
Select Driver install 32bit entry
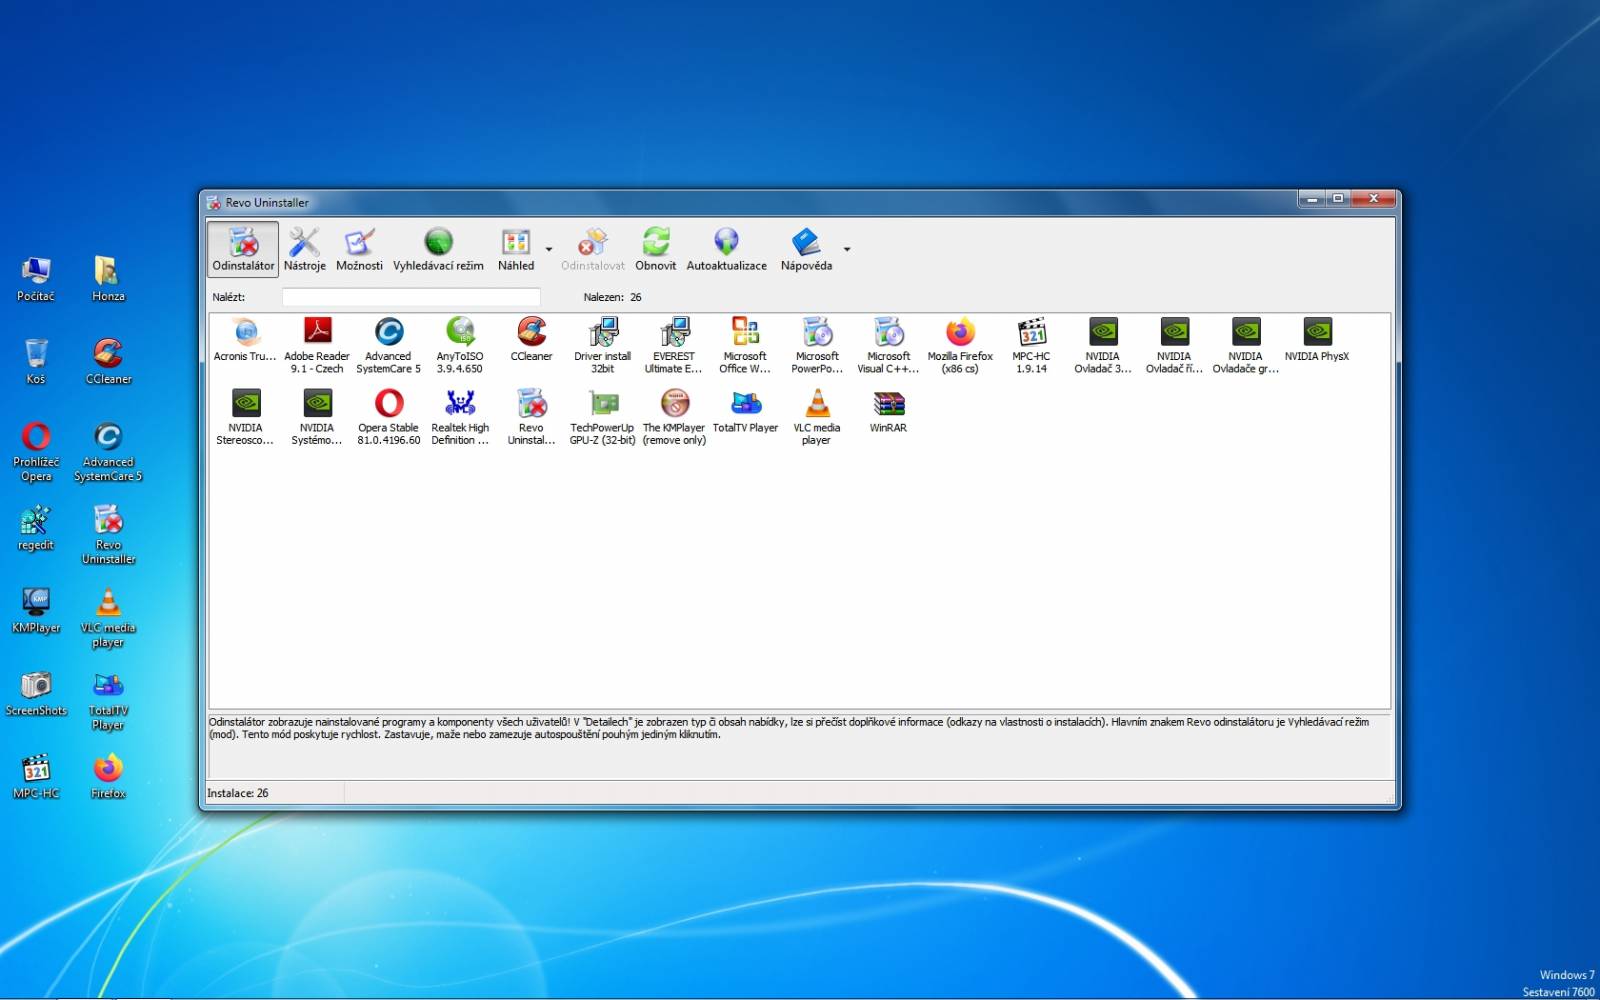point(603,345)
